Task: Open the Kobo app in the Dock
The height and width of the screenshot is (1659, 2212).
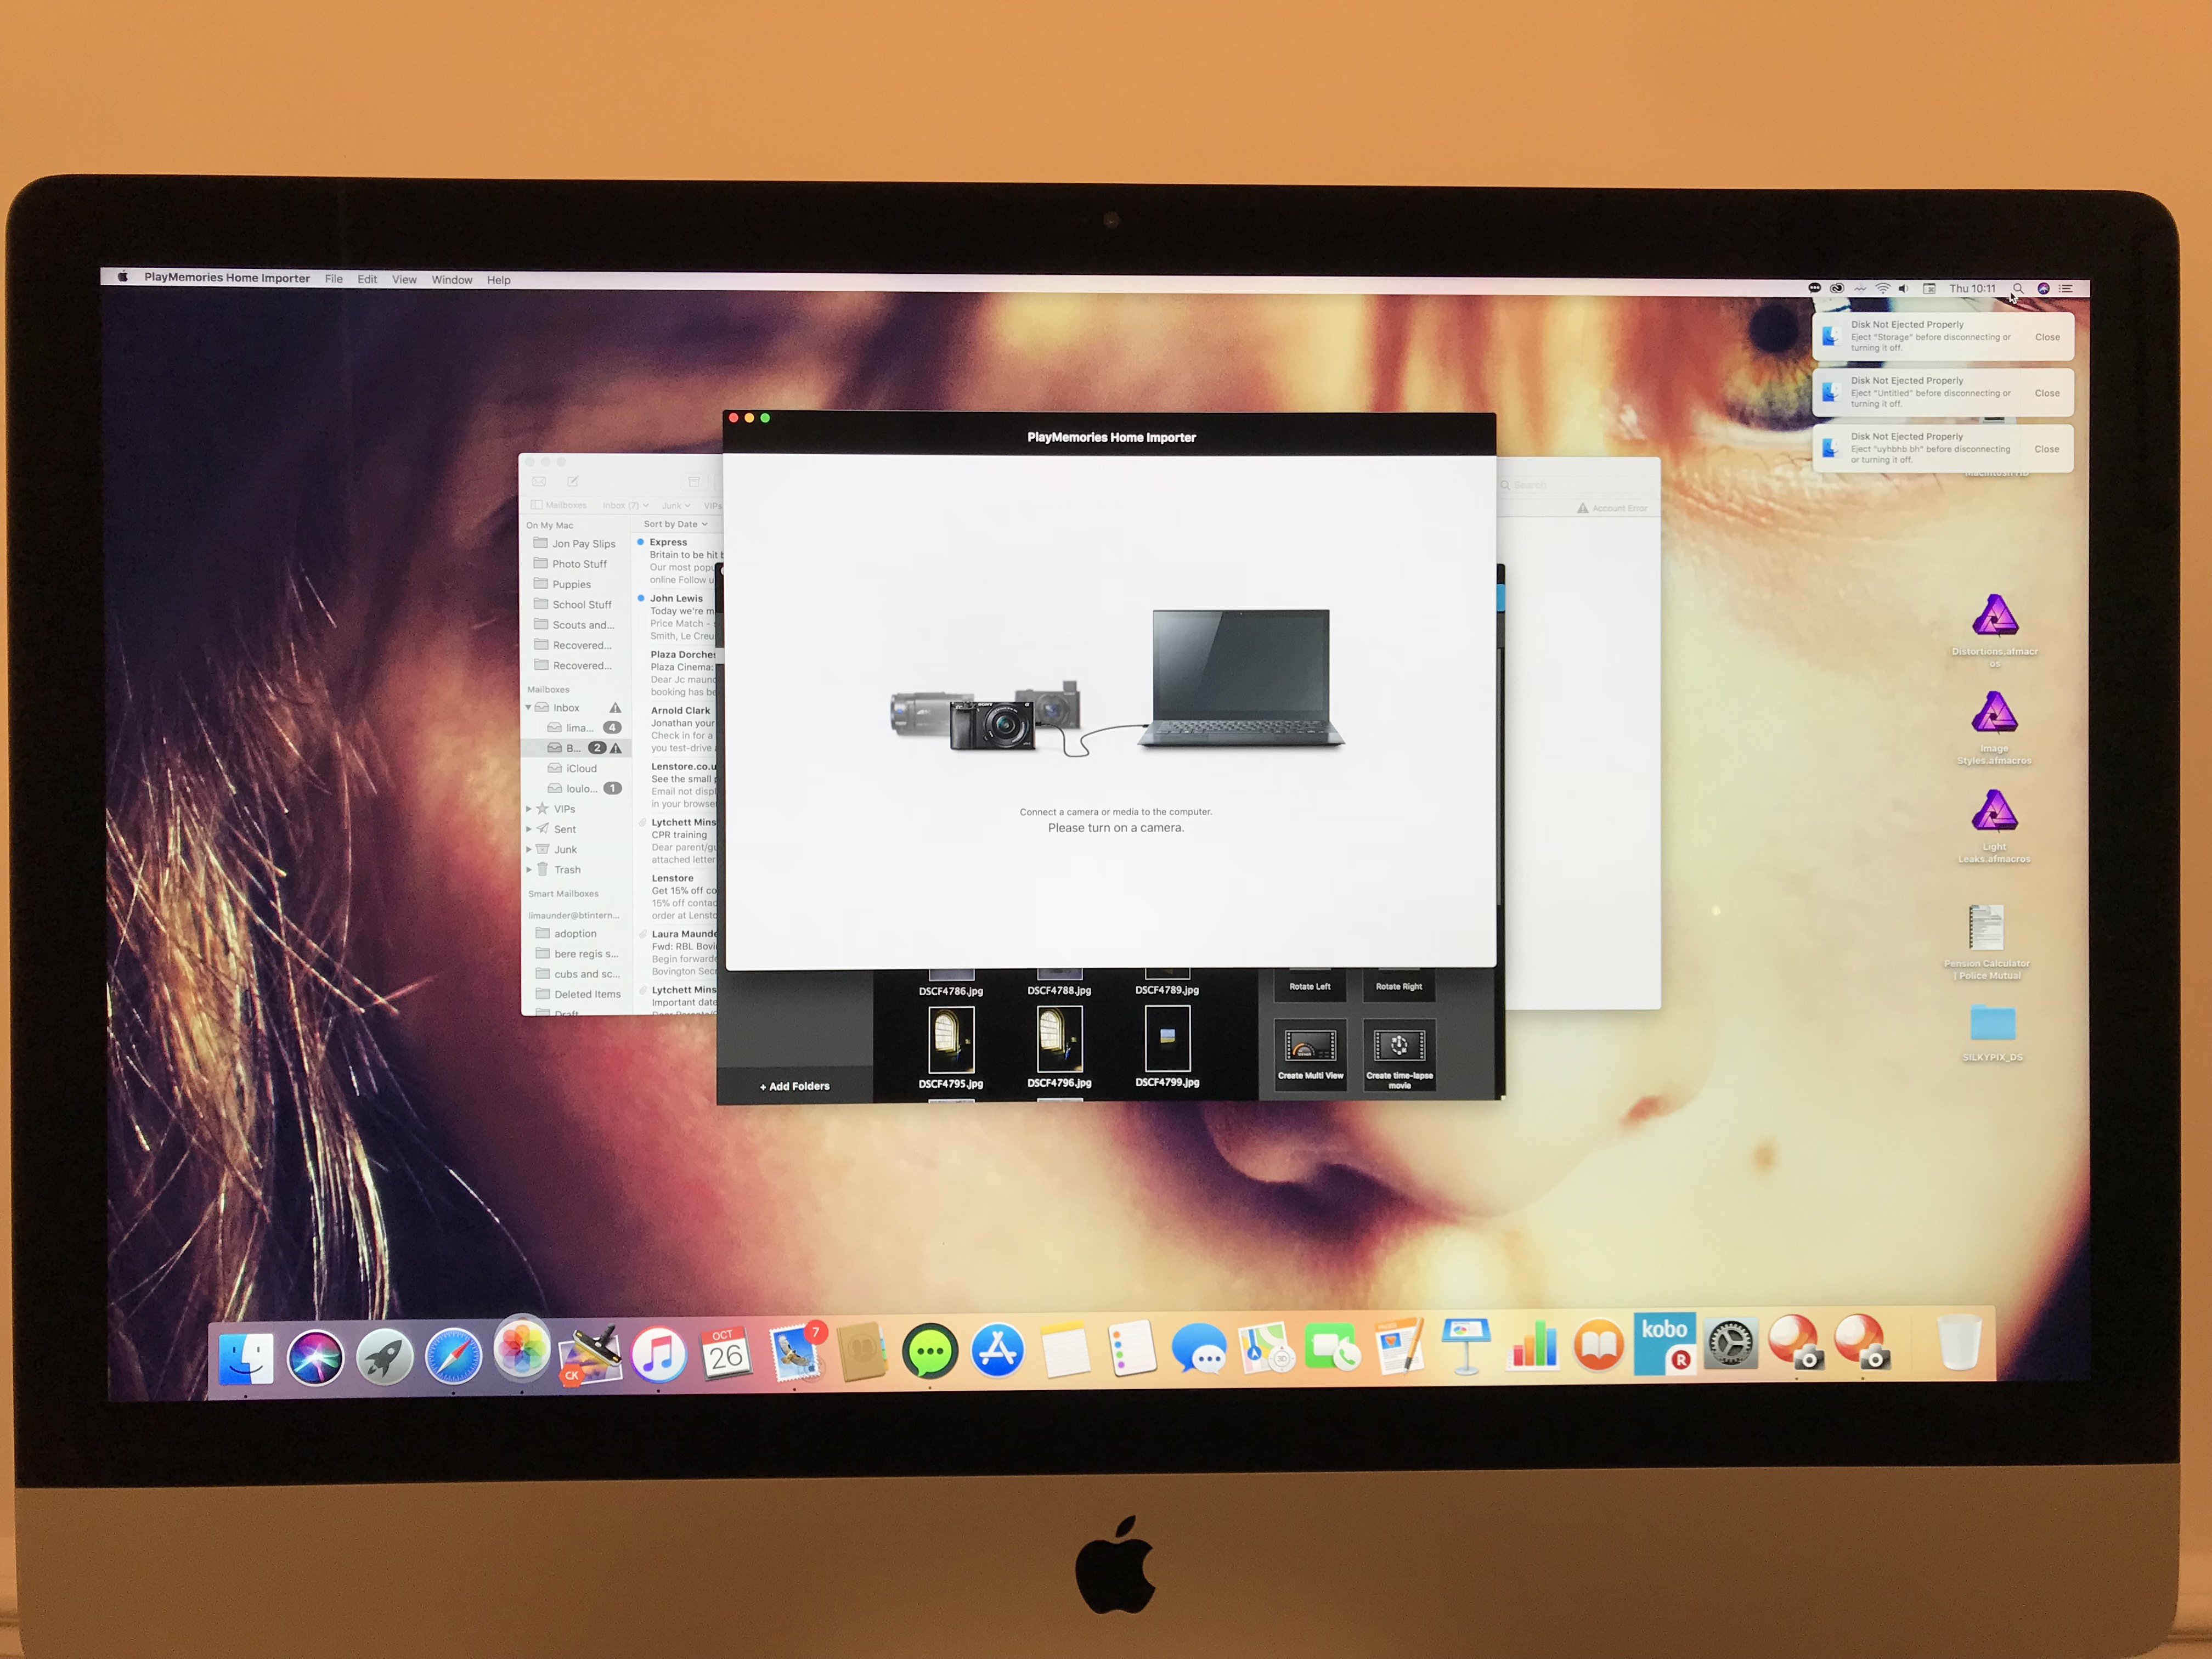Action: click(x=1664, y=1344)
